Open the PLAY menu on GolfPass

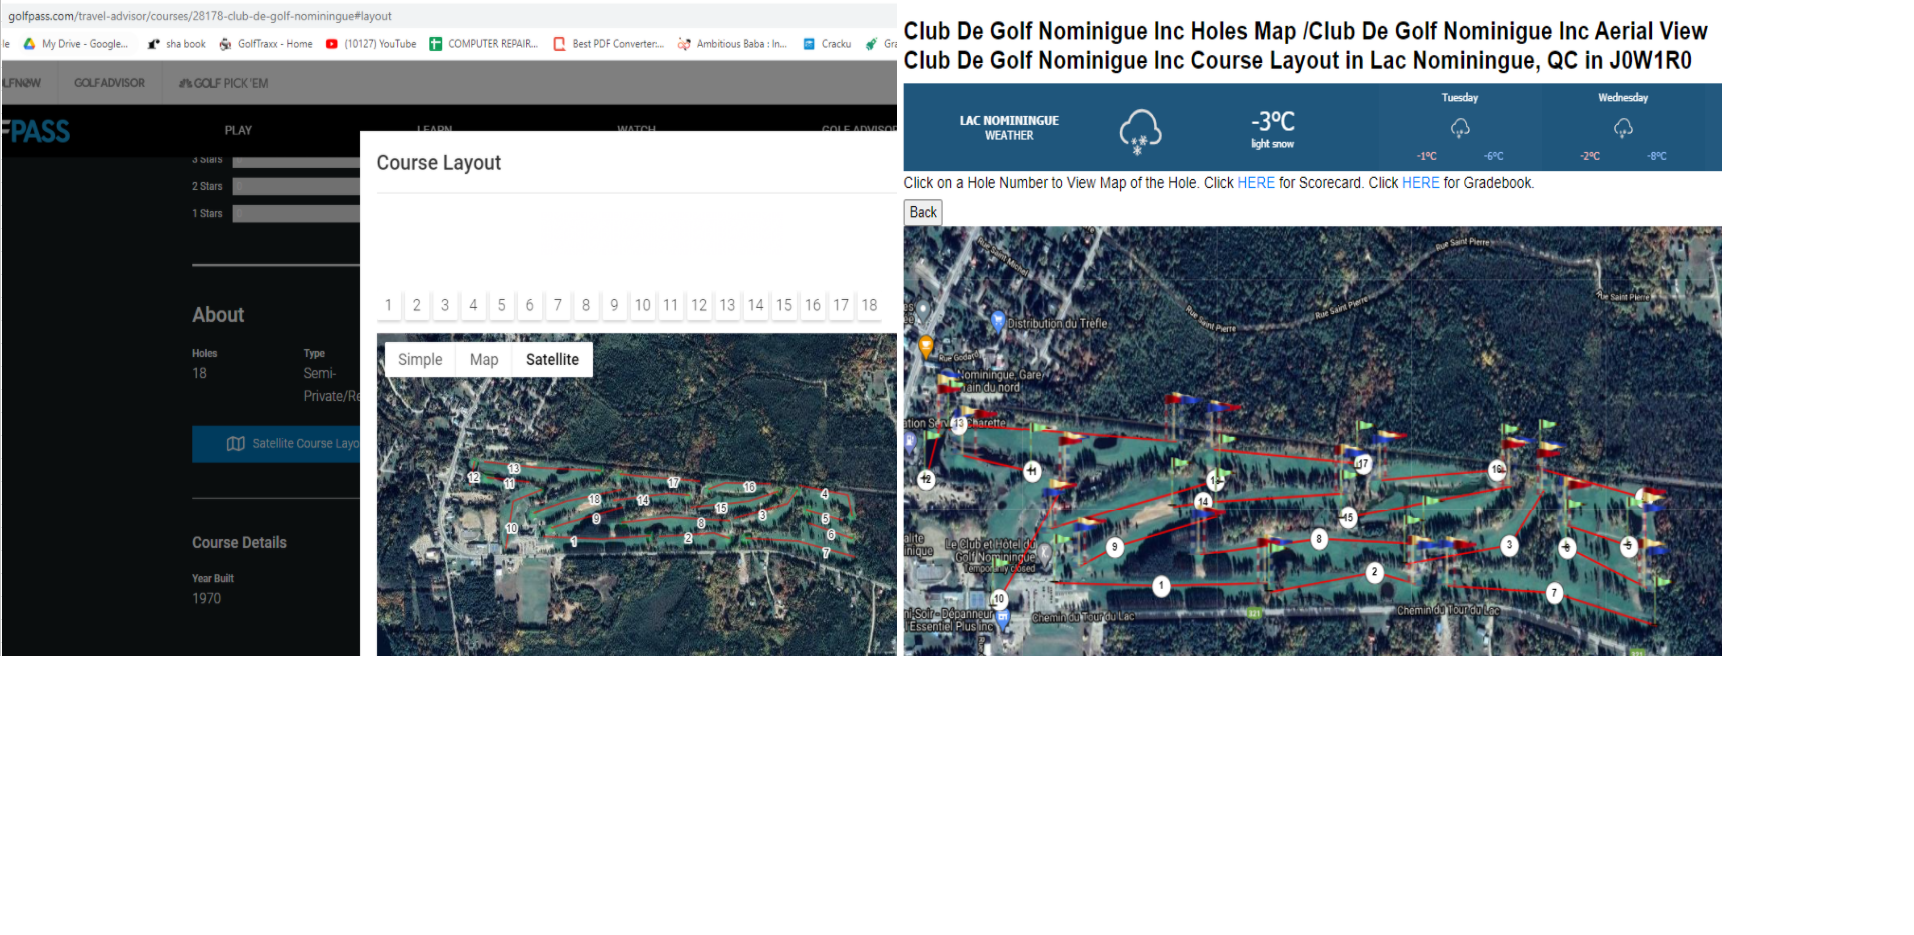coord(238,130)
